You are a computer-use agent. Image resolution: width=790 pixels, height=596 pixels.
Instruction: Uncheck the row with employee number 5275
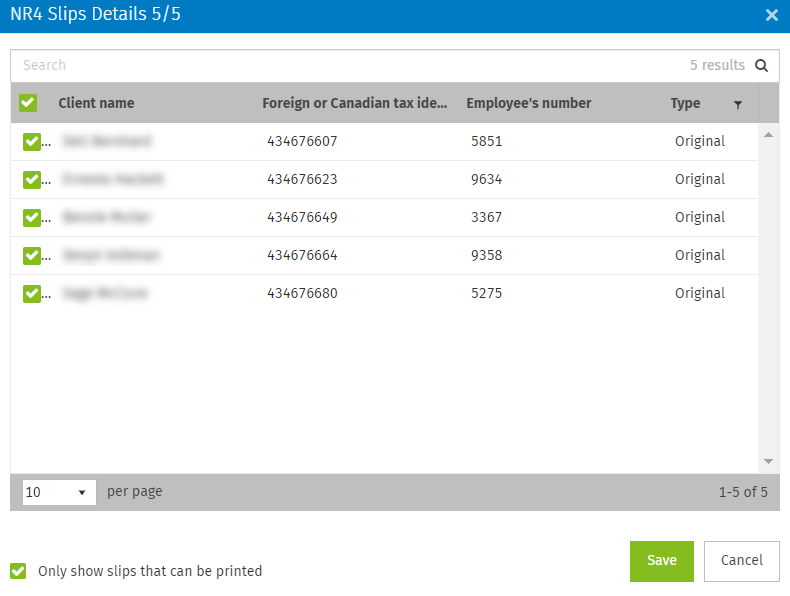pyautogui.click(x=31, y=294)
